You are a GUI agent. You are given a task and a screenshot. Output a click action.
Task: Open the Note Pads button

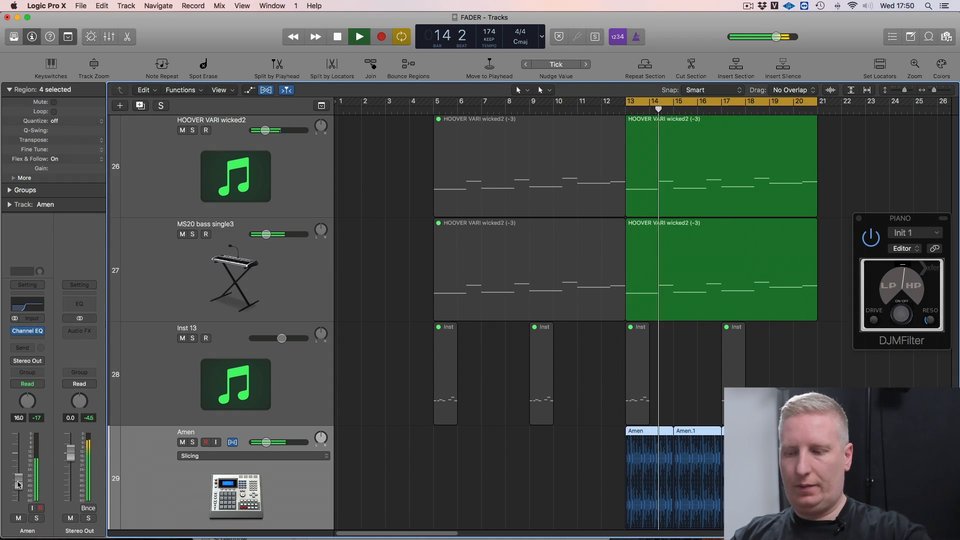click(x=910, y=37)
